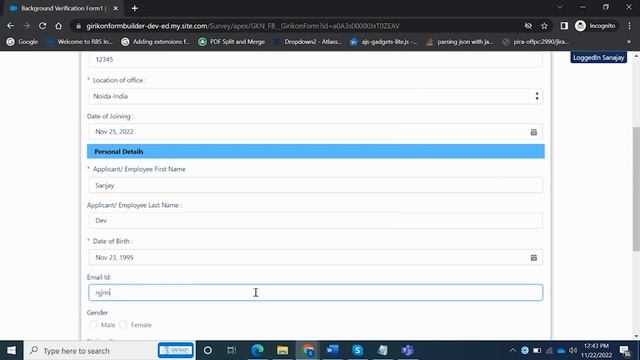Close the Background Verification Form tab
640x360 pixels.
116,8
